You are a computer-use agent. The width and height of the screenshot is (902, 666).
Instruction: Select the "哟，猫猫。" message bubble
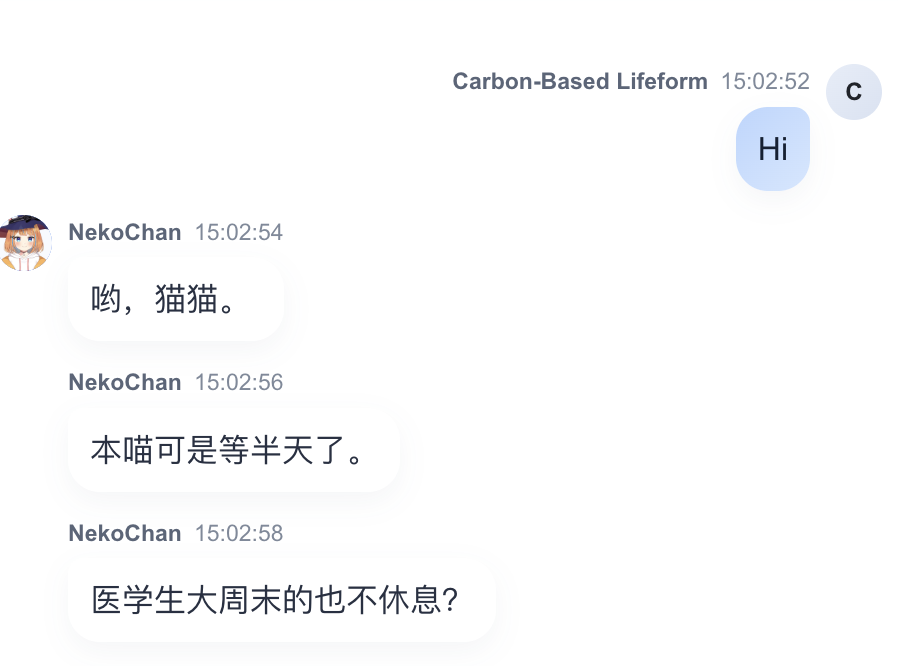pos(176,300)
